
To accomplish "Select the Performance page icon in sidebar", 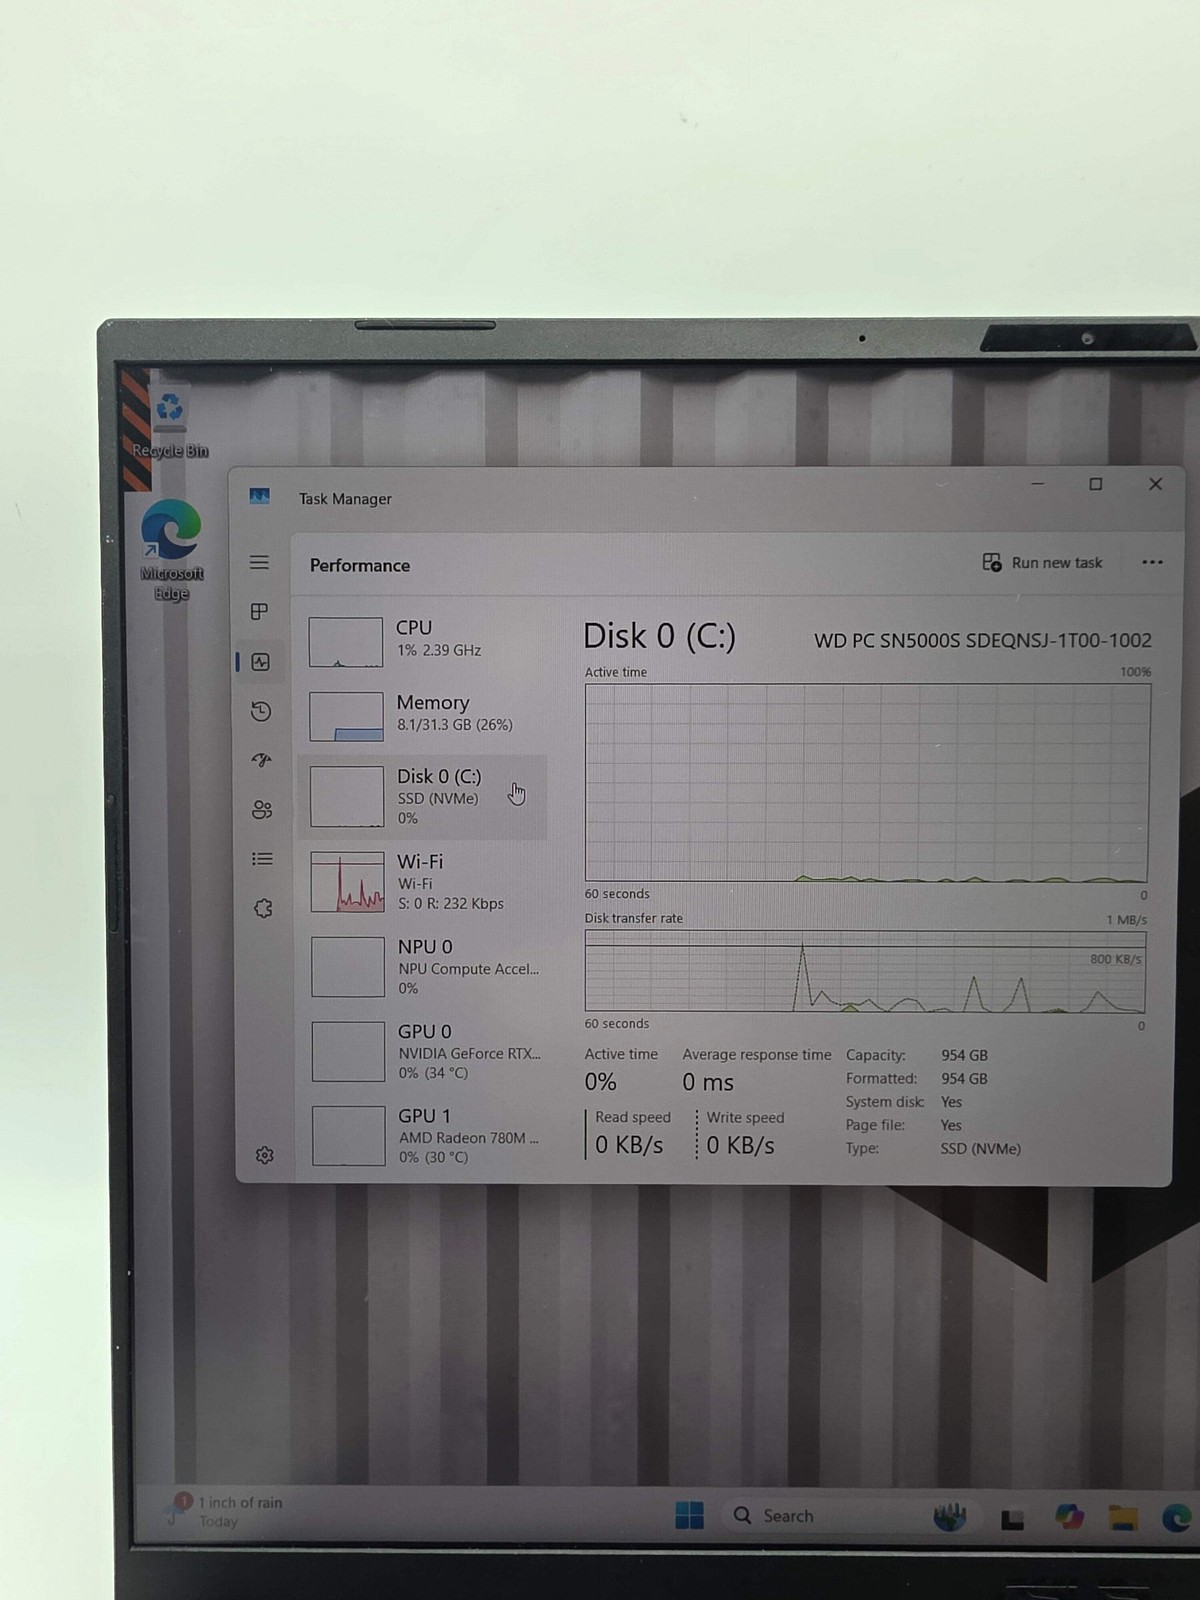I will tap(260, 661).
